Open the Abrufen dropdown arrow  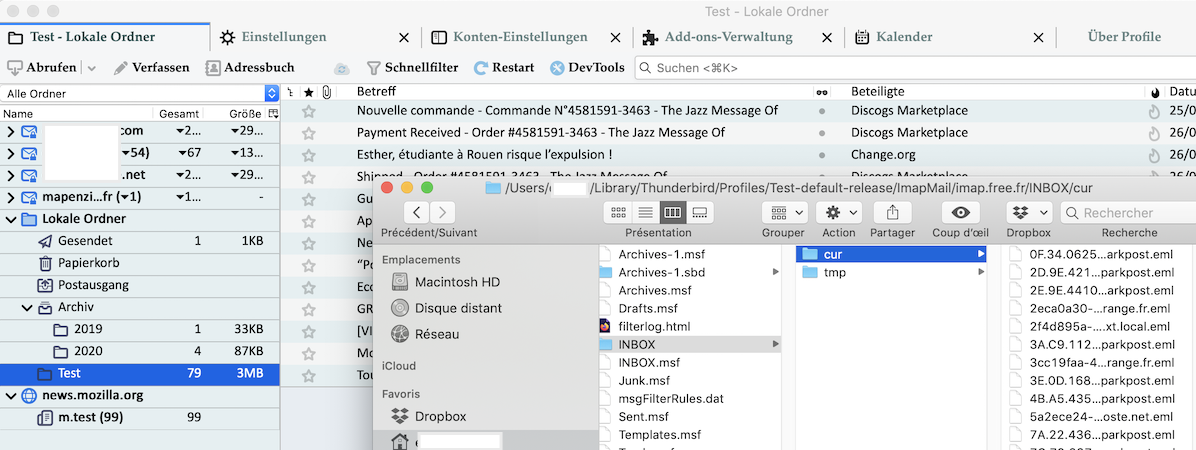pyautogui.click(x=92, y=68)
